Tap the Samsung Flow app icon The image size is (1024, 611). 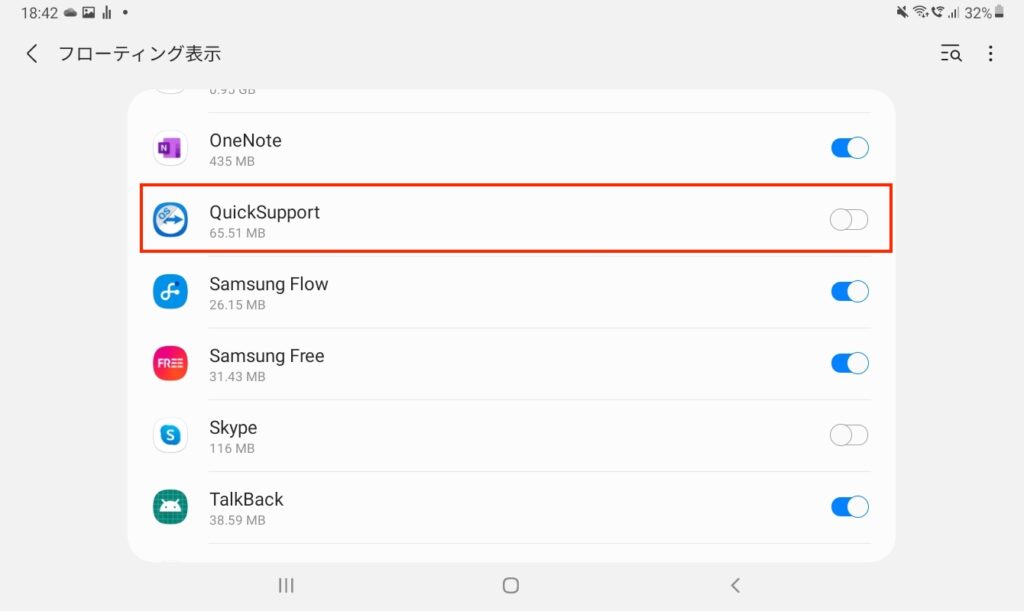pyautogui.click(x=170, y=292)
